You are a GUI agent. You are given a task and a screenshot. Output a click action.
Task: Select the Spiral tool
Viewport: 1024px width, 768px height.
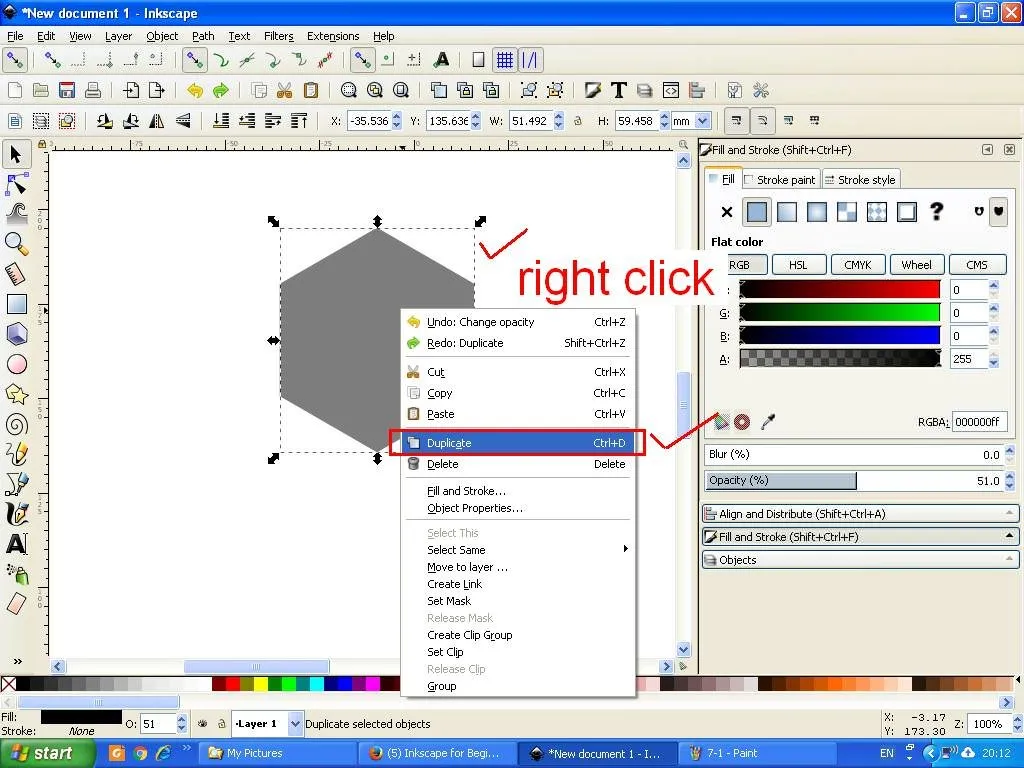point(16,424)
